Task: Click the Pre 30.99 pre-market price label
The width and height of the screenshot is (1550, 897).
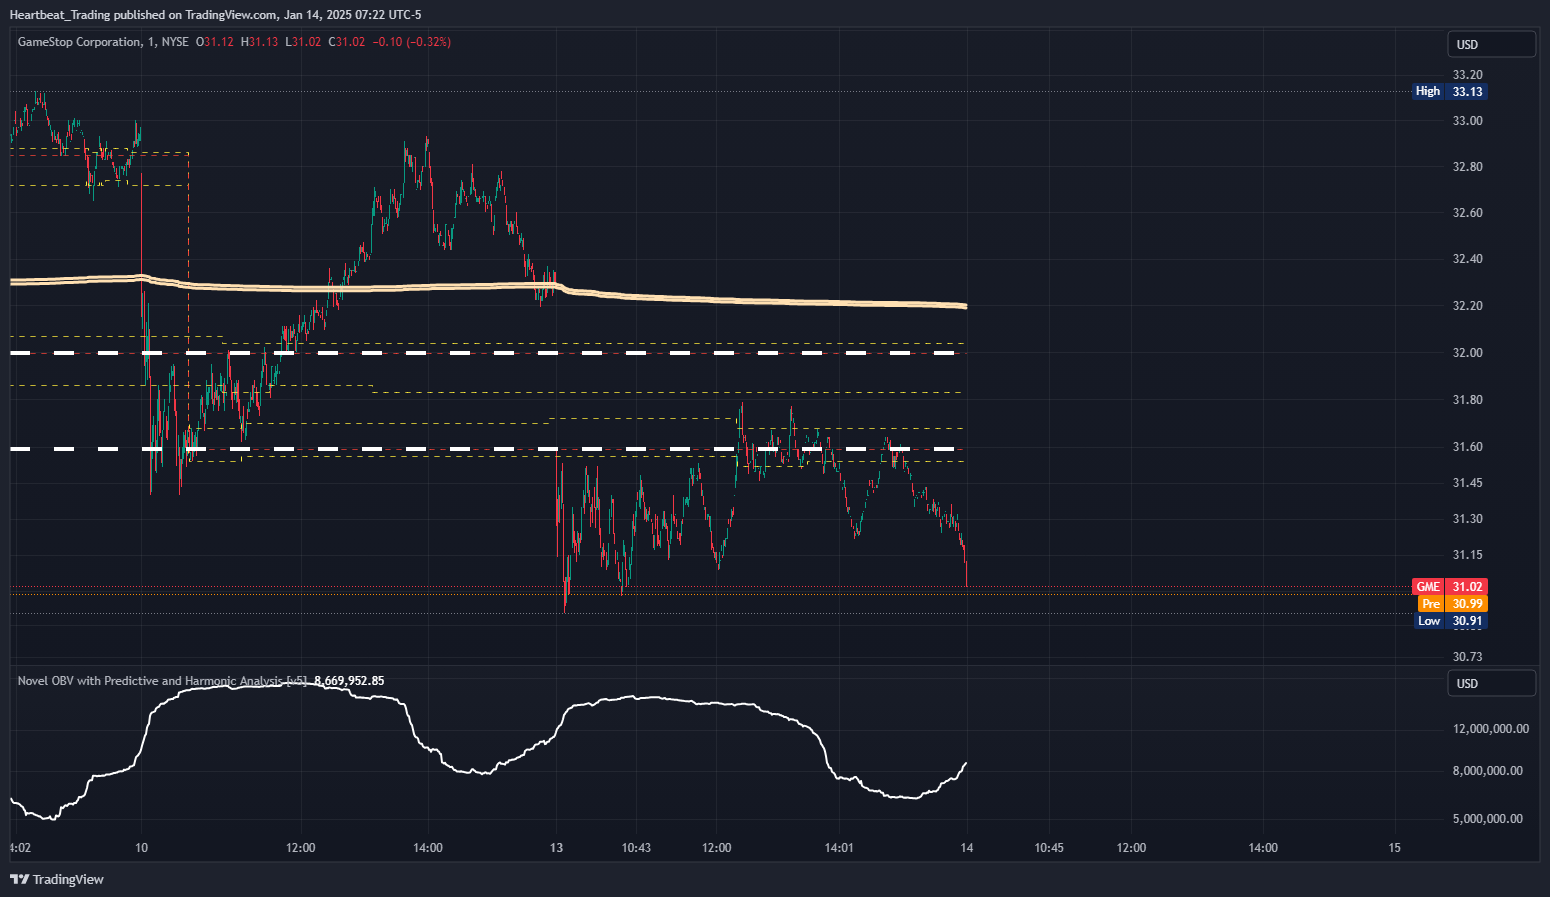Action: tap(1453, 604)
